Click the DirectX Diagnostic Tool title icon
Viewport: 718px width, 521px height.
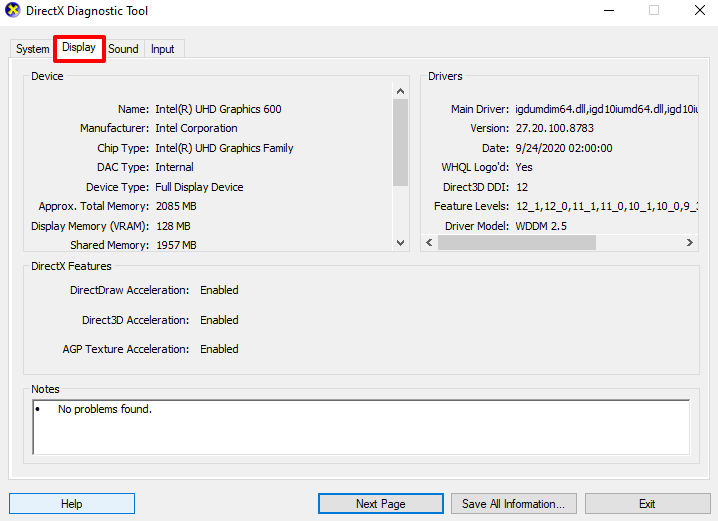point(12,10)
